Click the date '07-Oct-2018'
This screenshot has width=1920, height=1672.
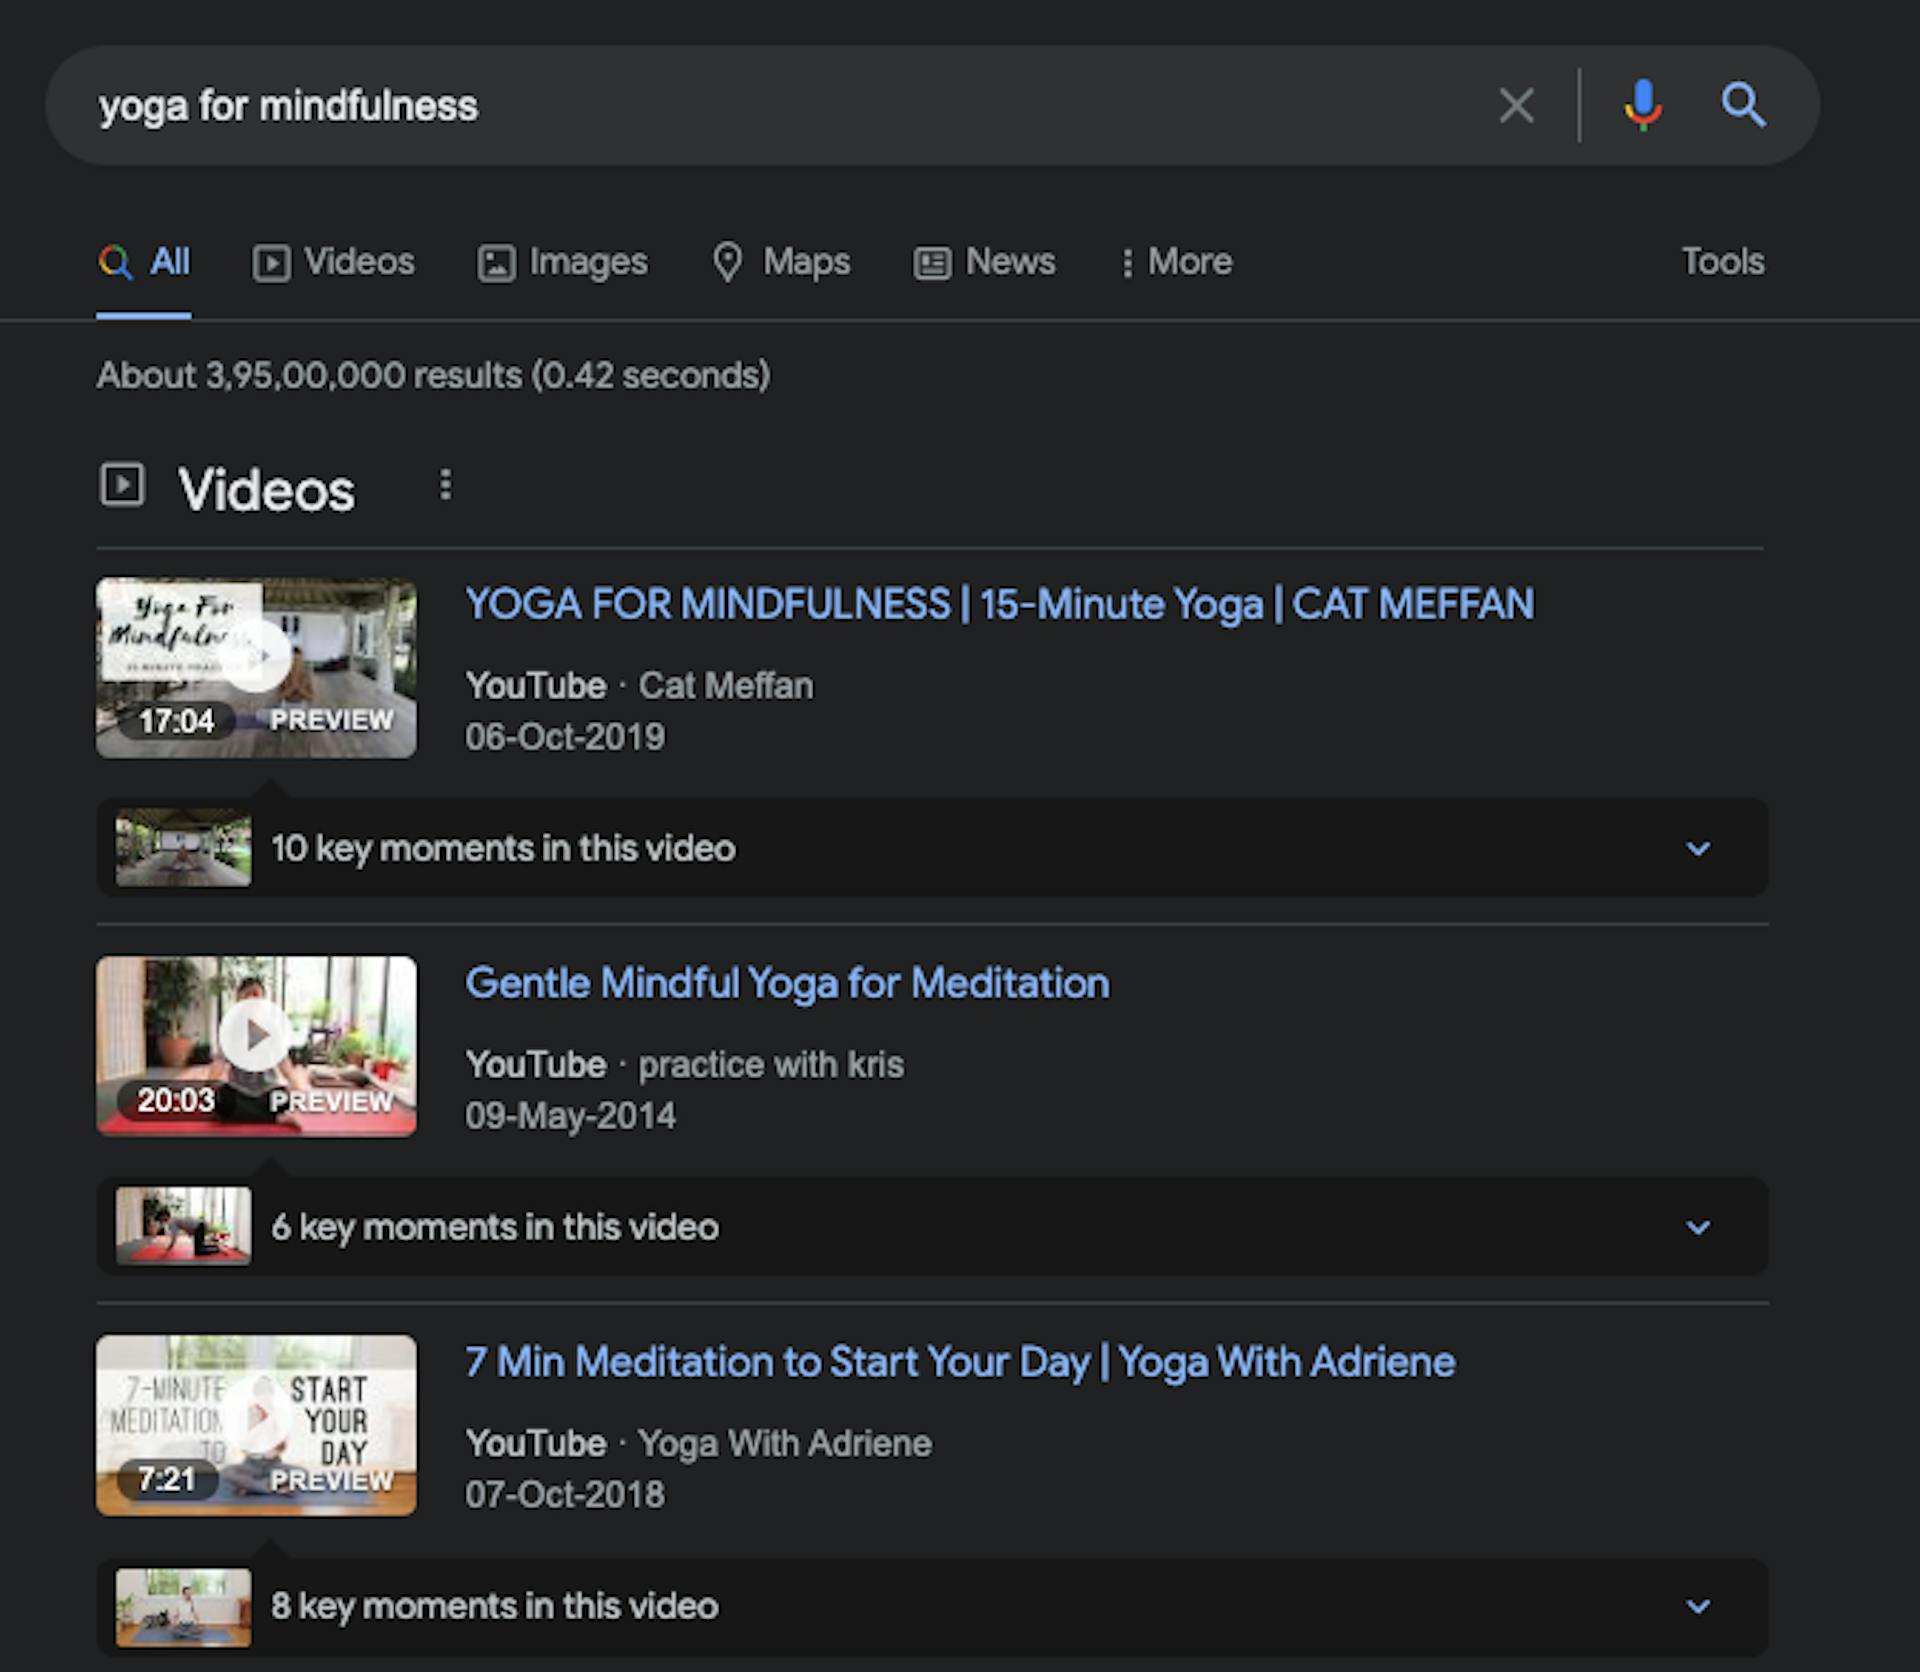[565, 1495]
